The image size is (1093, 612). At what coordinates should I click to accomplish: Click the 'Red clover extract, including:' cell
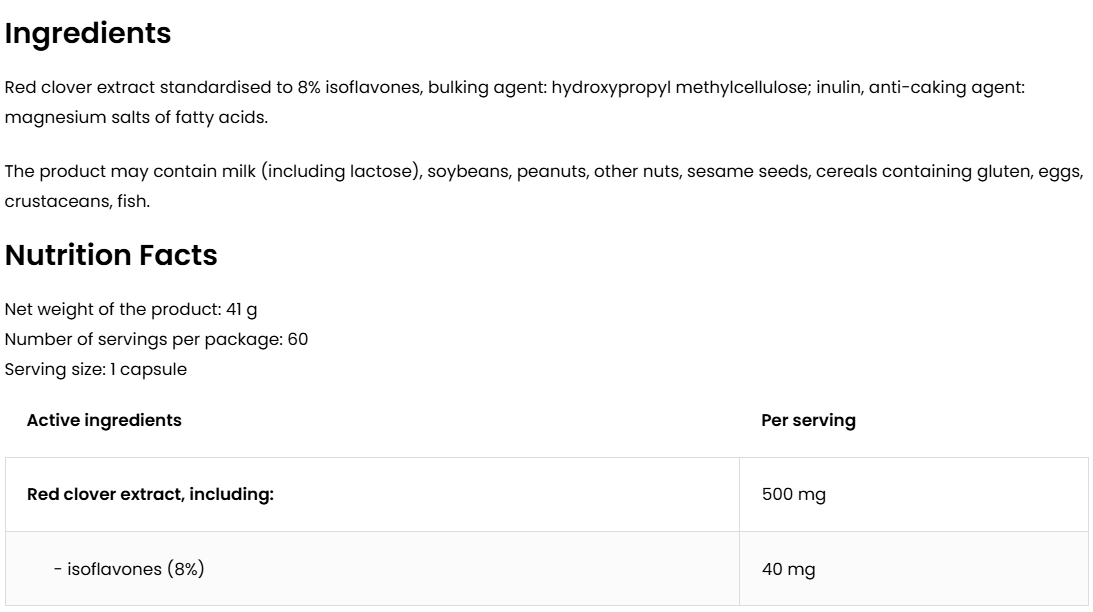[150, 494]
